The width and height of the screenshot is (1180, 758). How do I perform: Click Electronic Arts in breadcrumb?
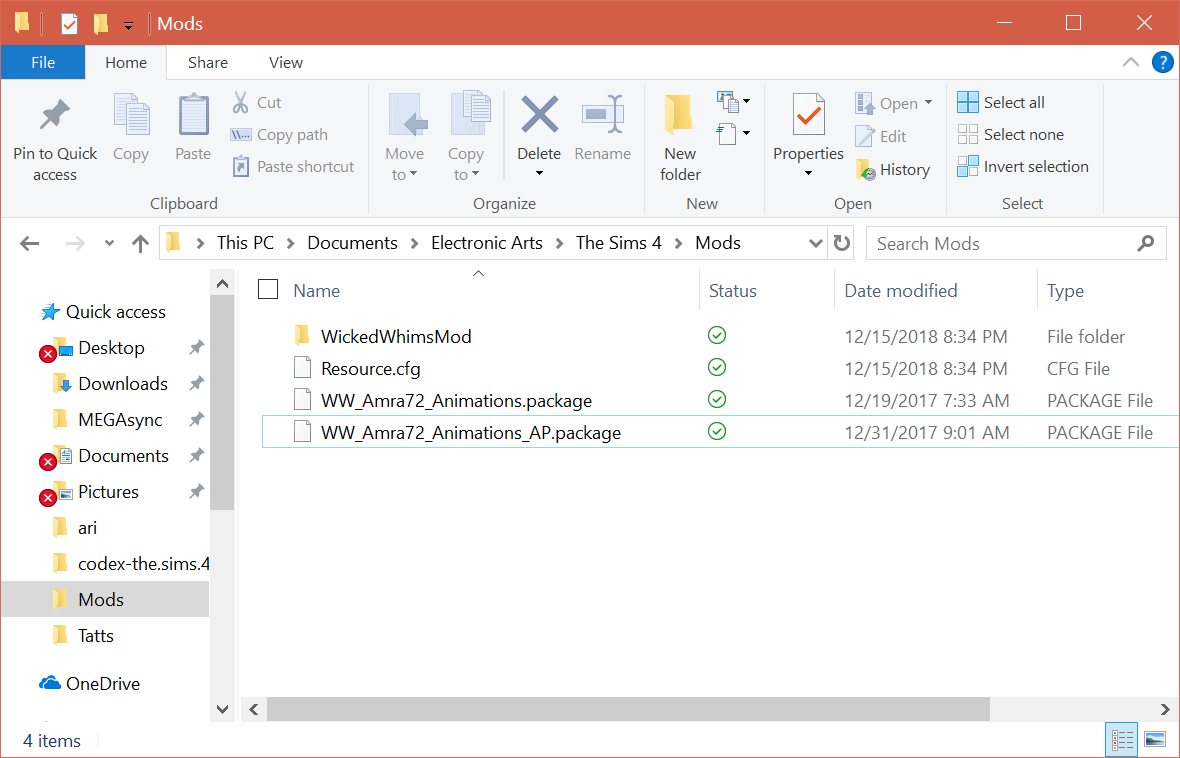486,243
